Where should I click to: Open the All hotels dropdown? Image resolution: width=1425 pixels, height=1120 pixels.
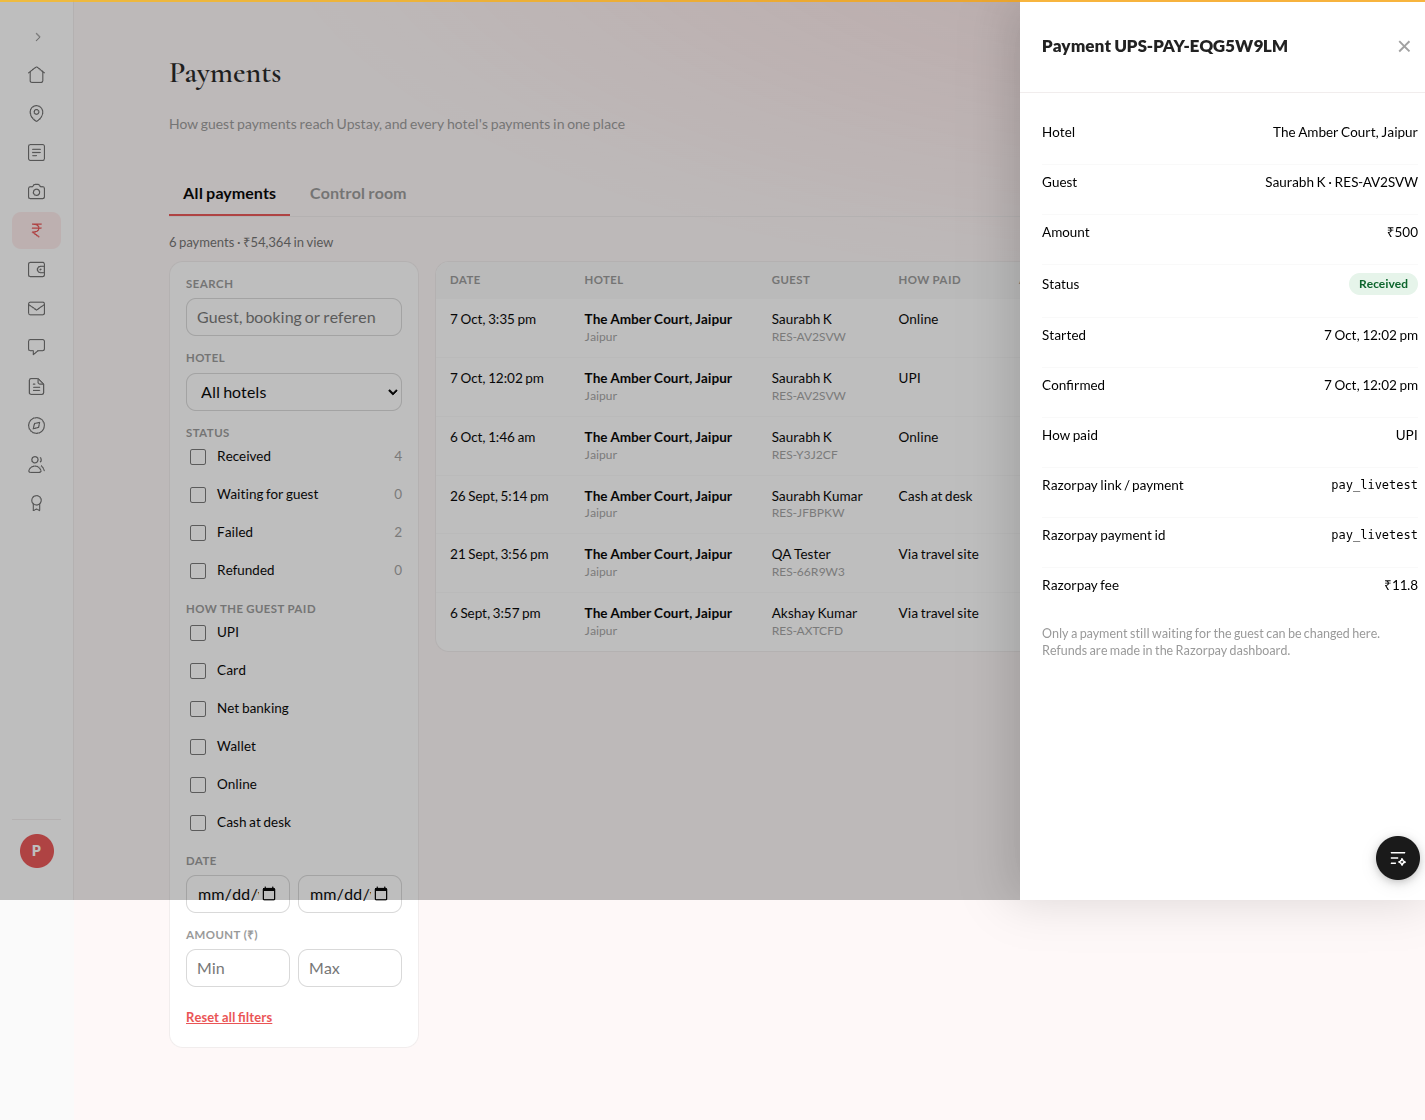pos(294,392)
